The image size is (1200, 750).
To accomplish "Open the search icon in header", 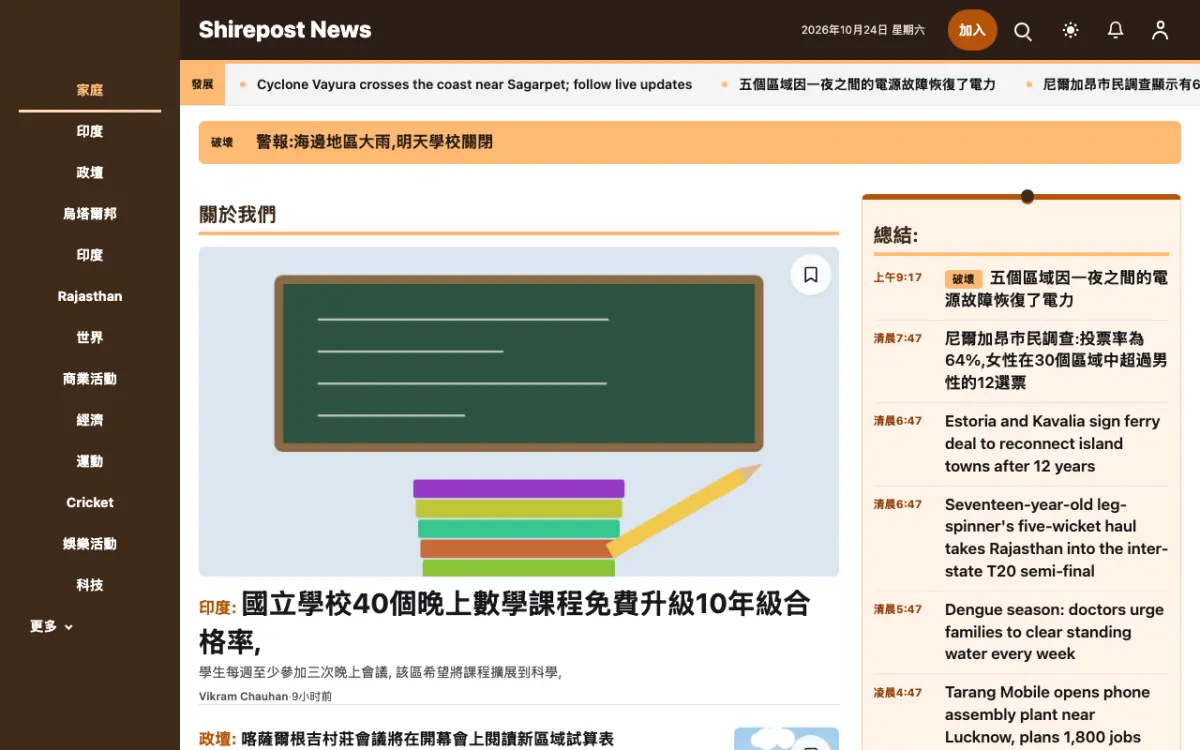I will click(x=1023, y=31).
